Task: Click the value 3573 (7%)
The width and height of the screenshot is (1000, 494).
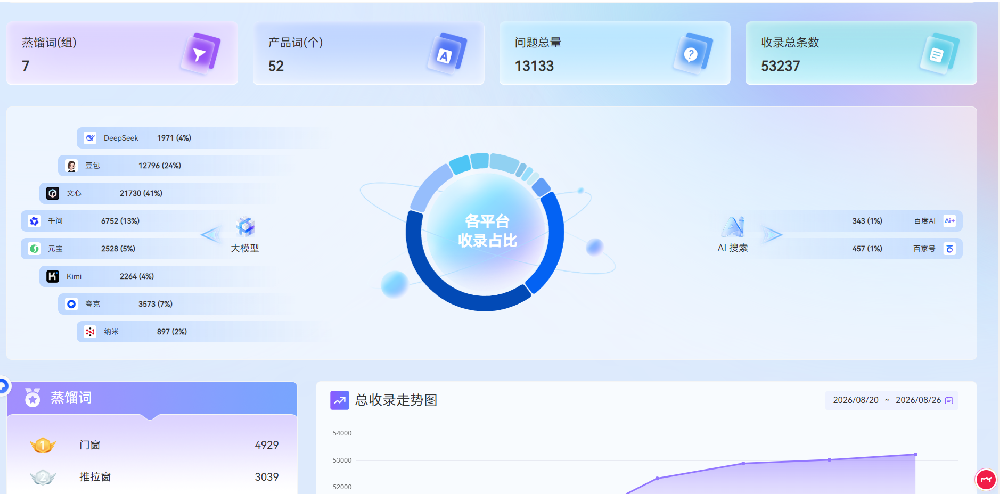Action: point(156,304)
